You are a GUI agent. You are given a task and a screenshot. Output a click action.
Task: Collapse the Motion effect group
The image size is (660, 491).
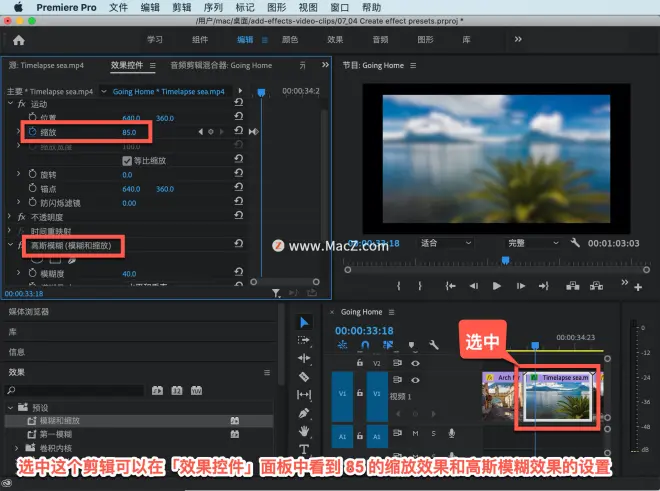(11, 103)
